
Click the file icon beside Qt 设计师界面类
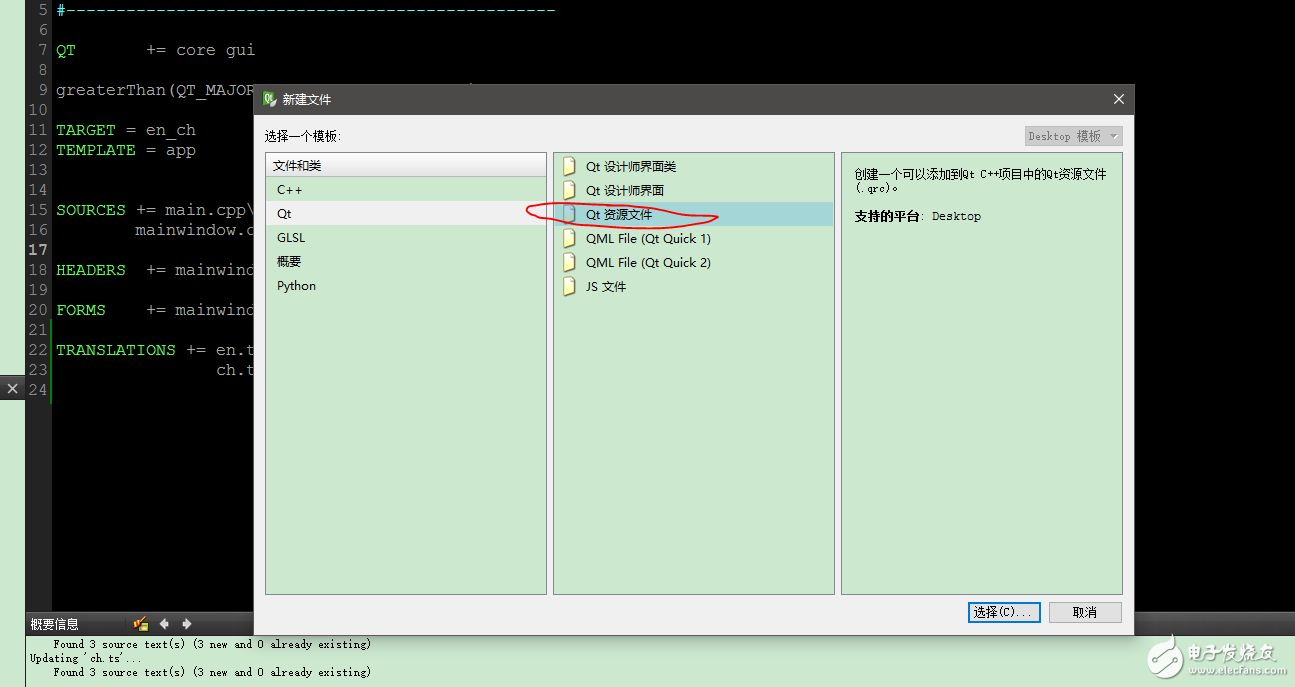click(x=570, y=166)
